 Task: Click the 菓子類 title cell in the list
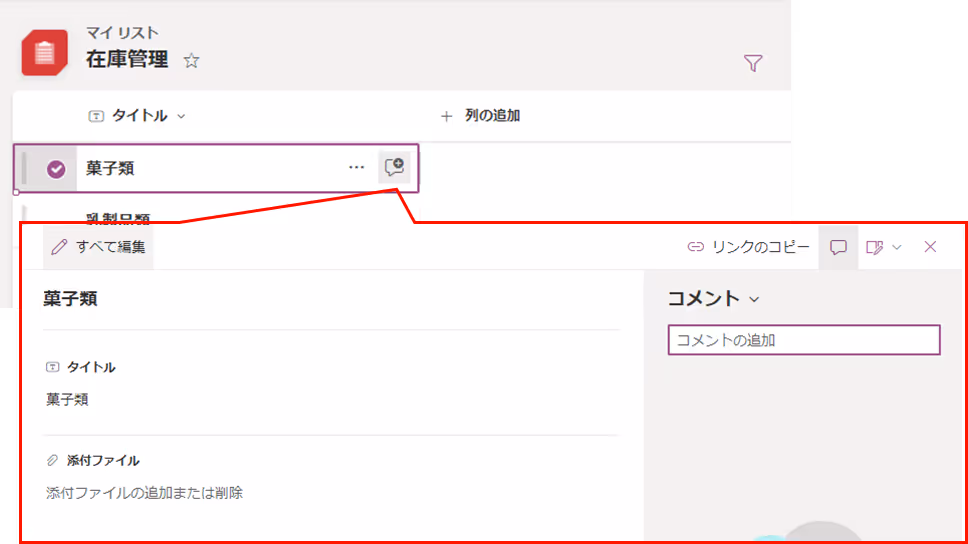(110, 168)
